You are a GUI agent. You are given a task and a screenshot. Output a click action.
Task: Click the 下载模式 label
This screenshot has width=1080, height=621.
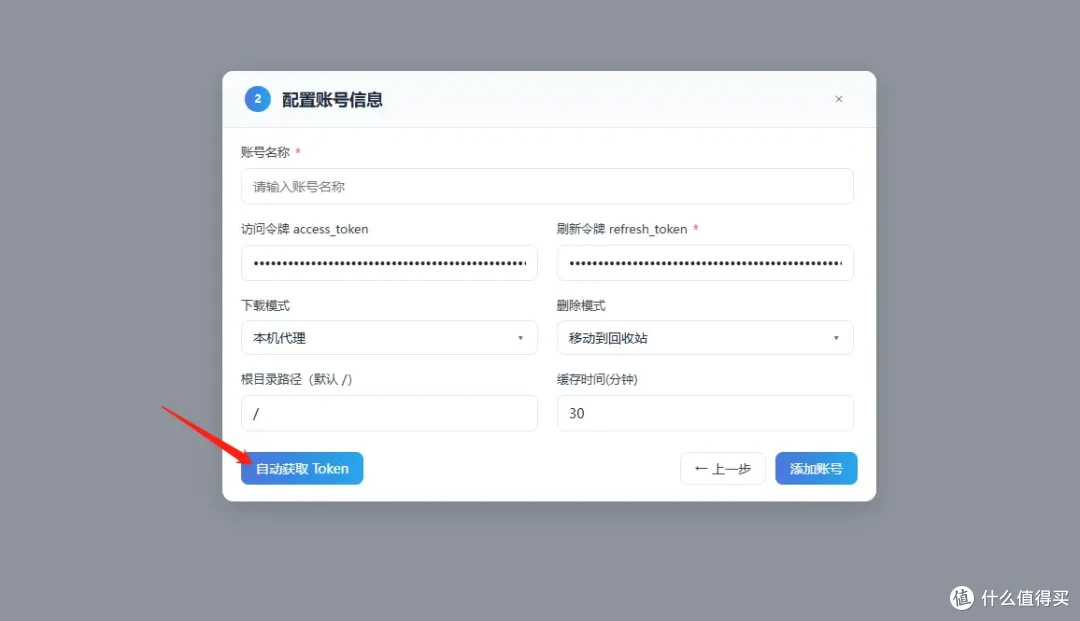(265, 306)
